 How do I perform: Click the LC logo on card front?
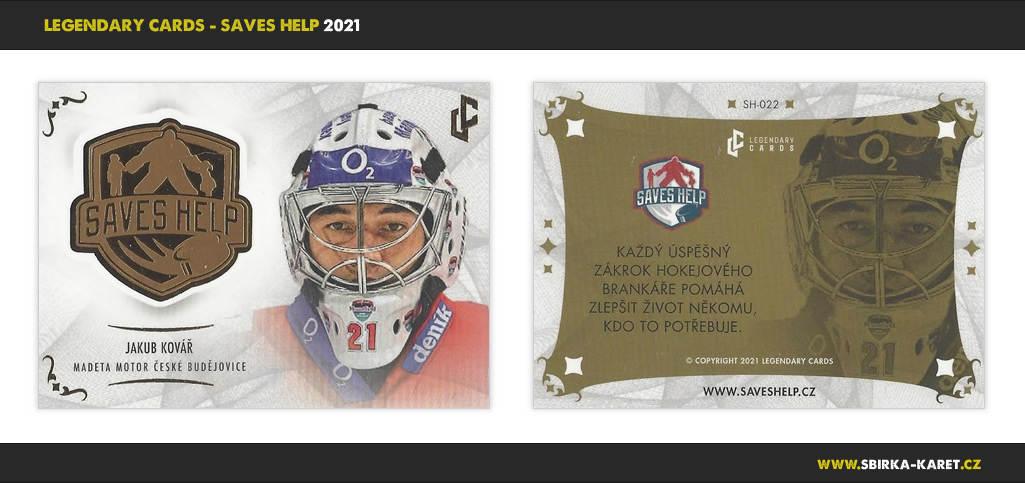(464, 118)
